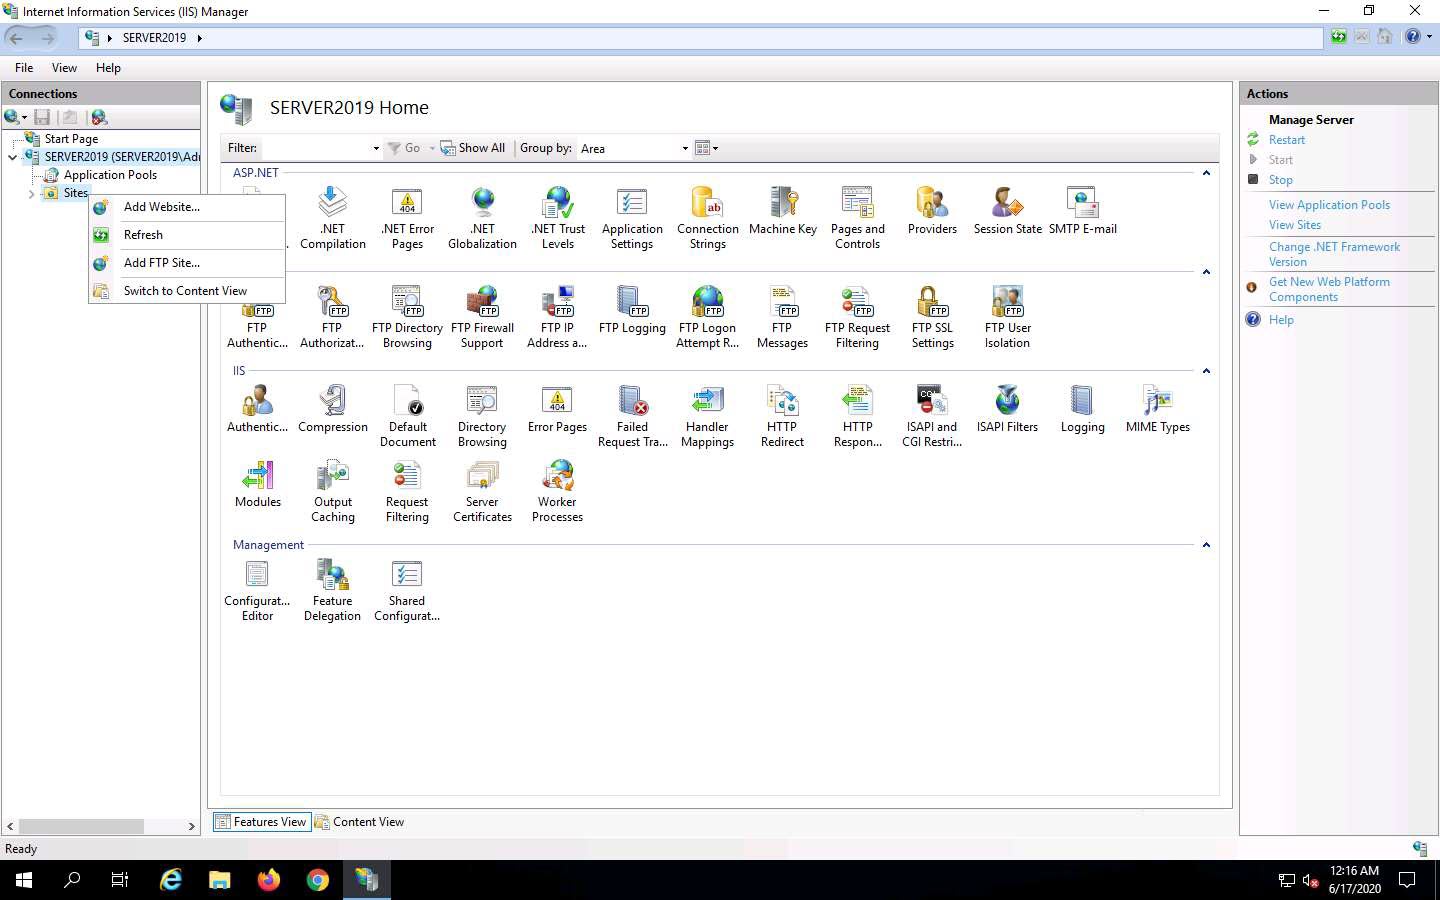Choose Switch to Content View
The image size is (1440, 900).
[187, 291]
